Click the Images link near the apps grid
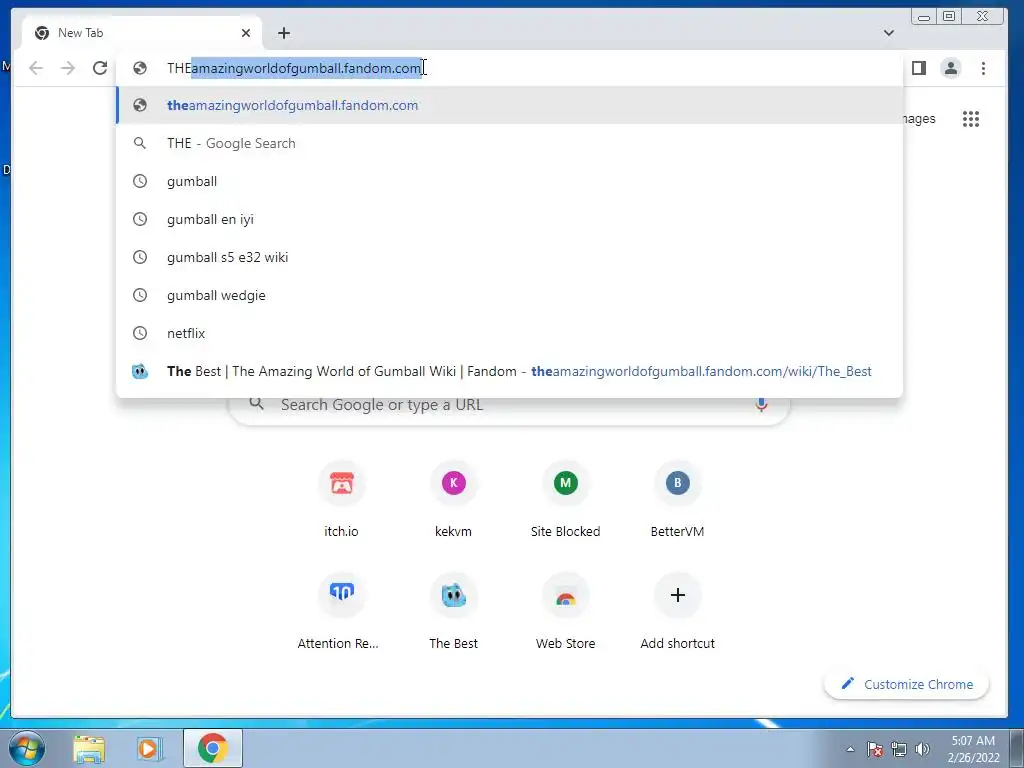The image size is (1024, 768). point(919,119)
